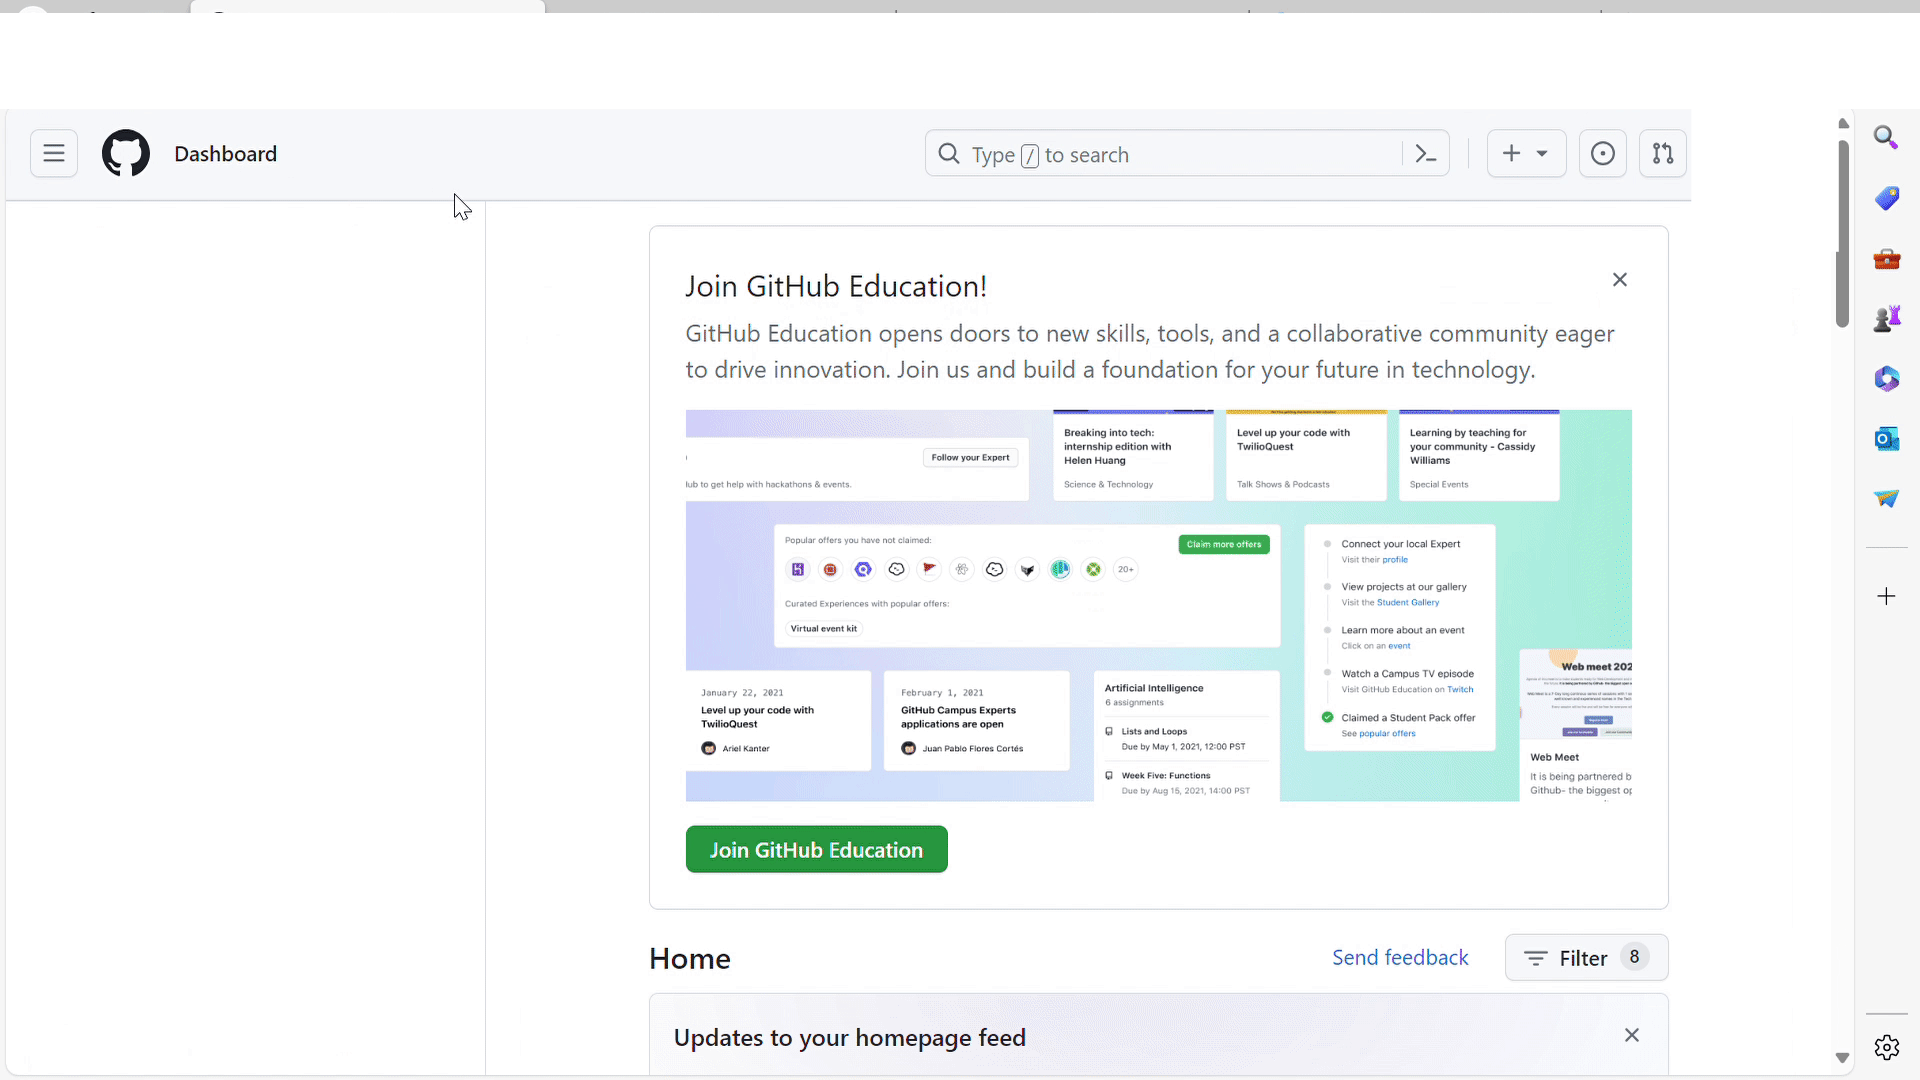Open the command palette icon

[x=1426, y=154]
